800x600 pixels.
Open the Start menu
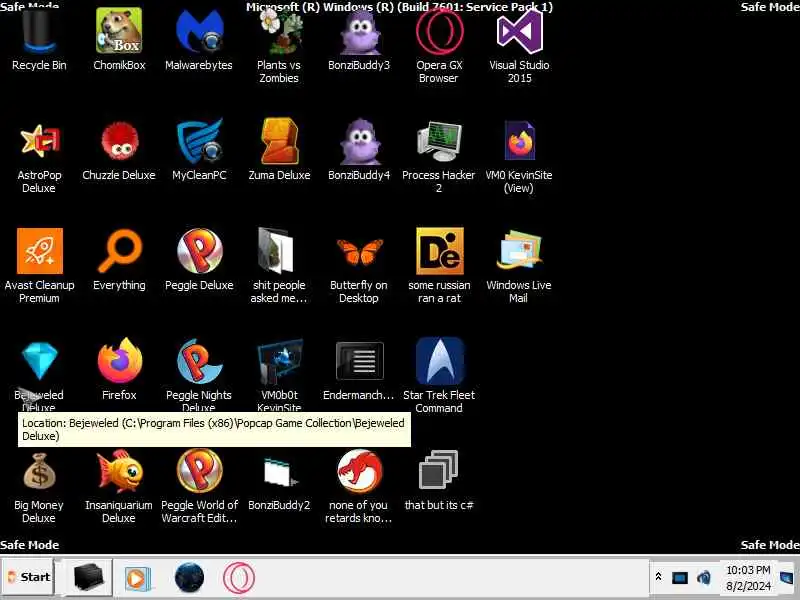tap(29, 577)
